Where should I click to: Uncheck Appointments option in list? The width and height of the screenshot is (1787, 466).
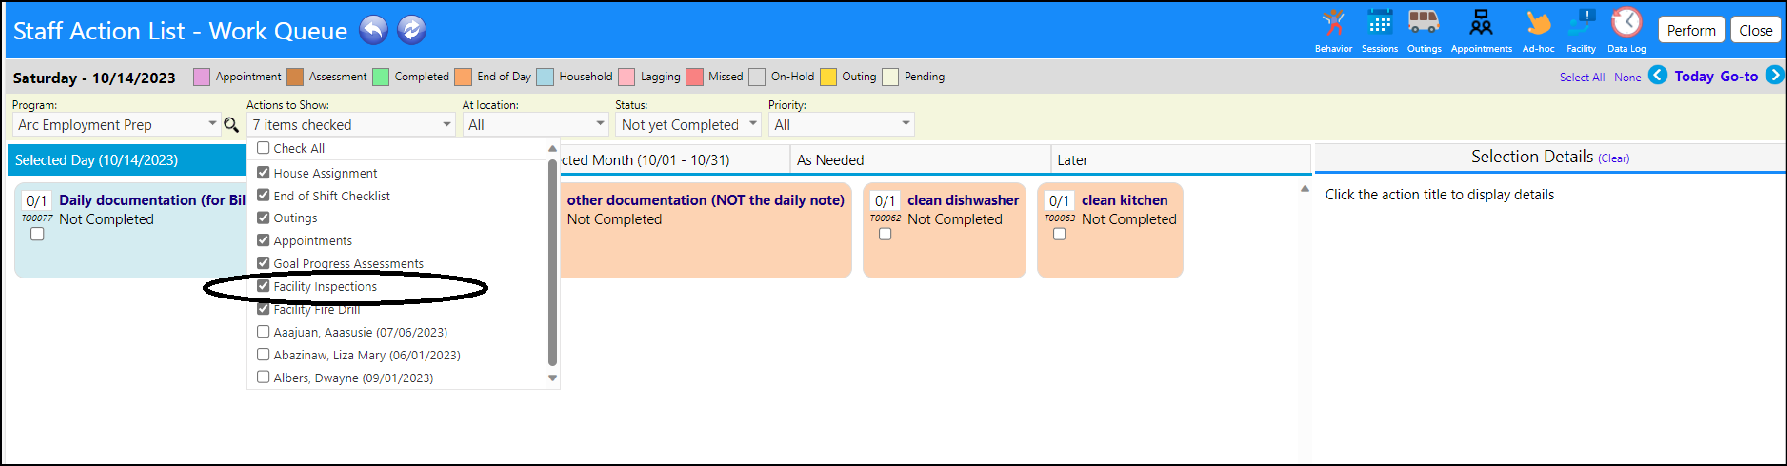(263, 240)
